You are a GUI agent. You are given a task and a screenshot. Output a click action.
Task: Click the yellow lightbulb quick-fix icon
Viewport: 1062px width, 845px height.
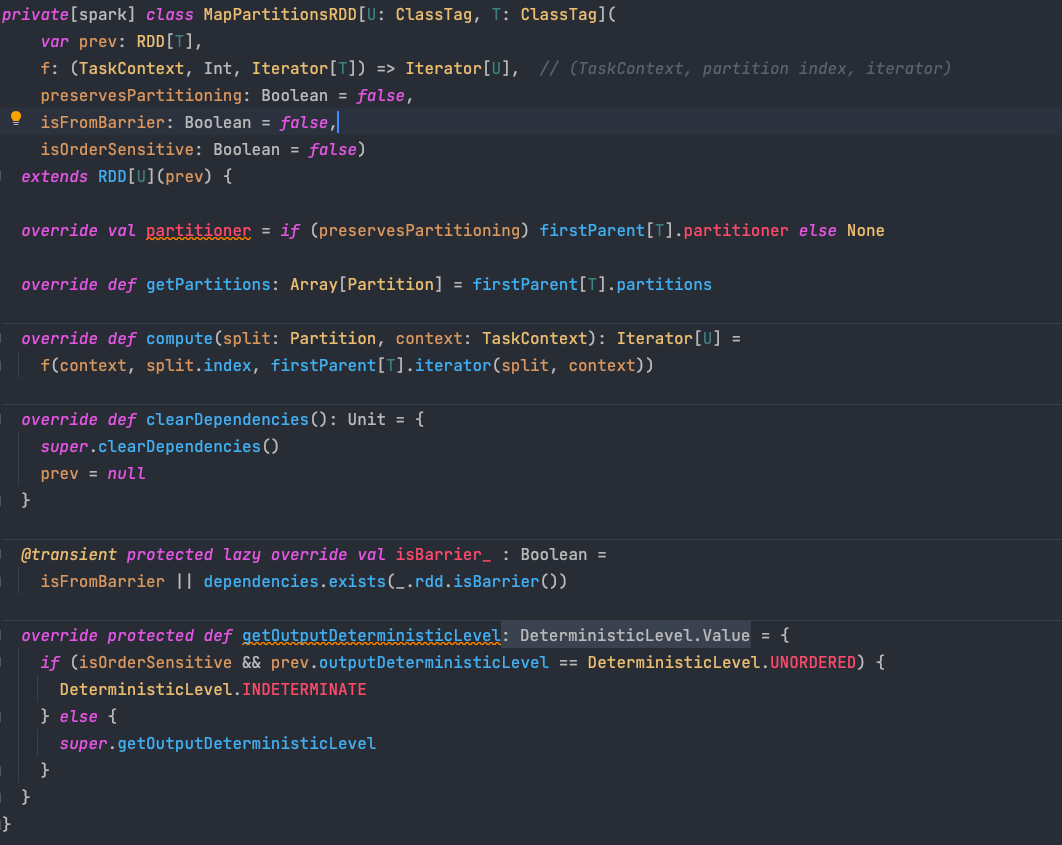[x=16, y=118]
